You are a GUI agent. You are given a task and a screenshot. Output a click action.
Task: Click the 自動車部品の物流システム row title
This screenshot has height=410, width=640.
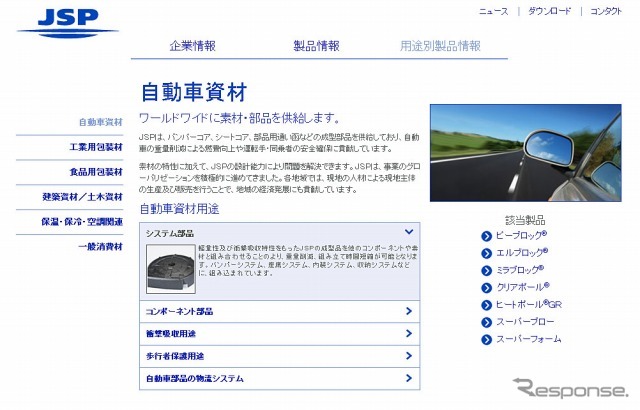(195, 379)
